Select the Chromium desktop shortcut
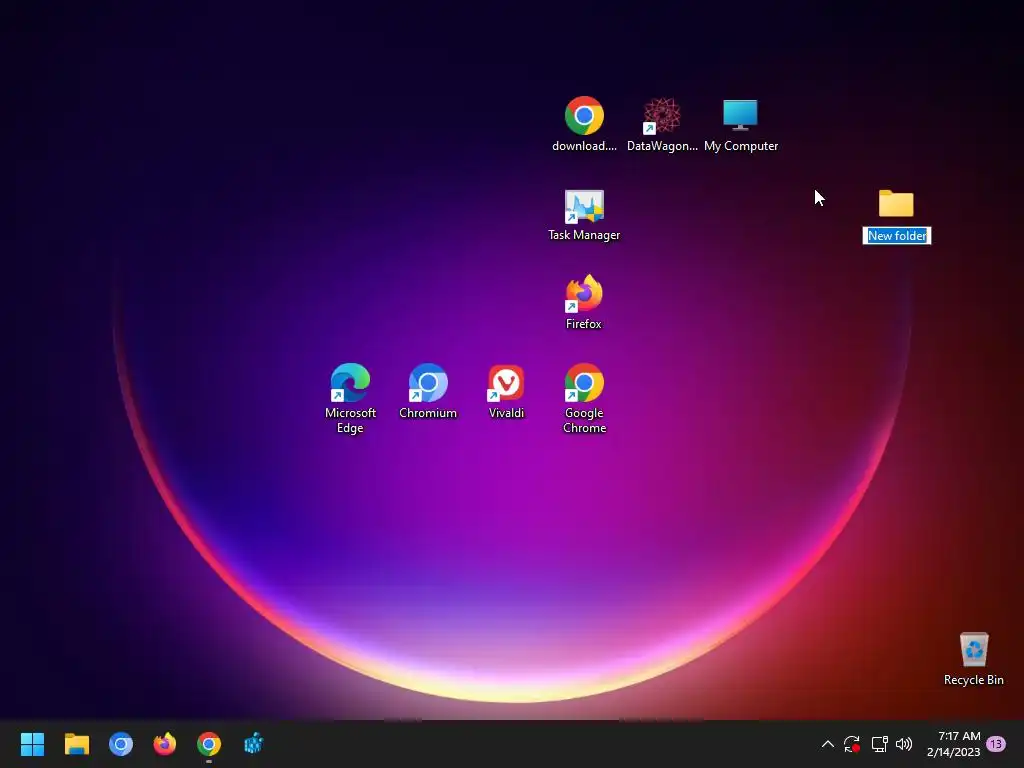Image resolution: width=1024 pixels, height=768 pixels. tap(428, 383)
